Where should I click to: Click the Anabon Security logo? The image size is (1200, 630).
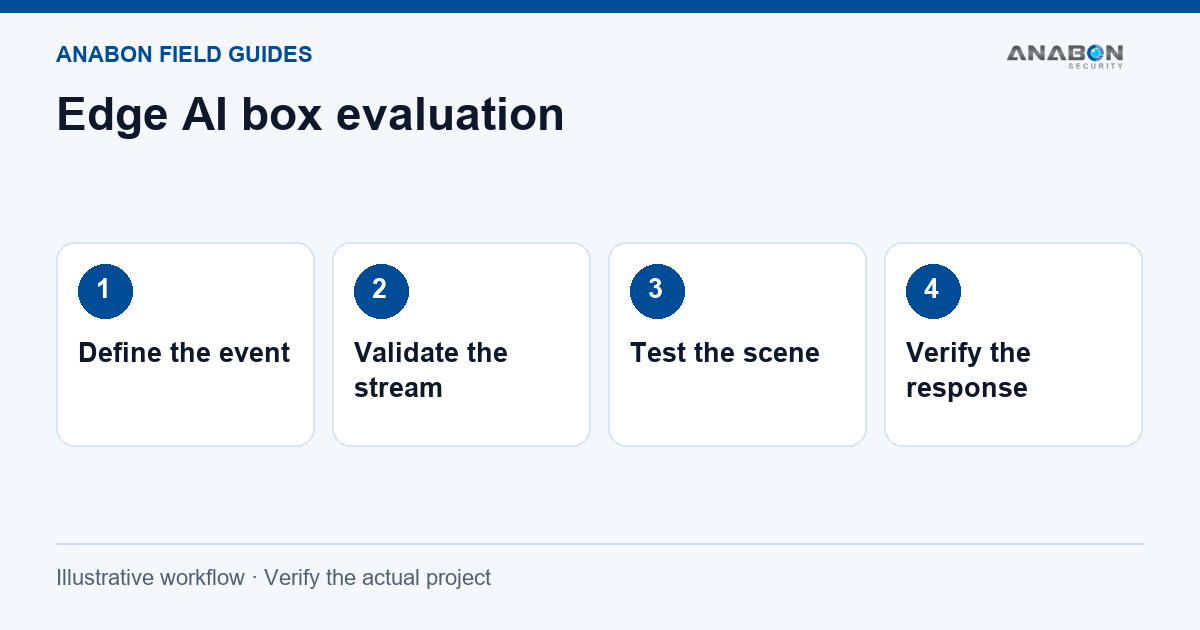(x=1065, y=56)
